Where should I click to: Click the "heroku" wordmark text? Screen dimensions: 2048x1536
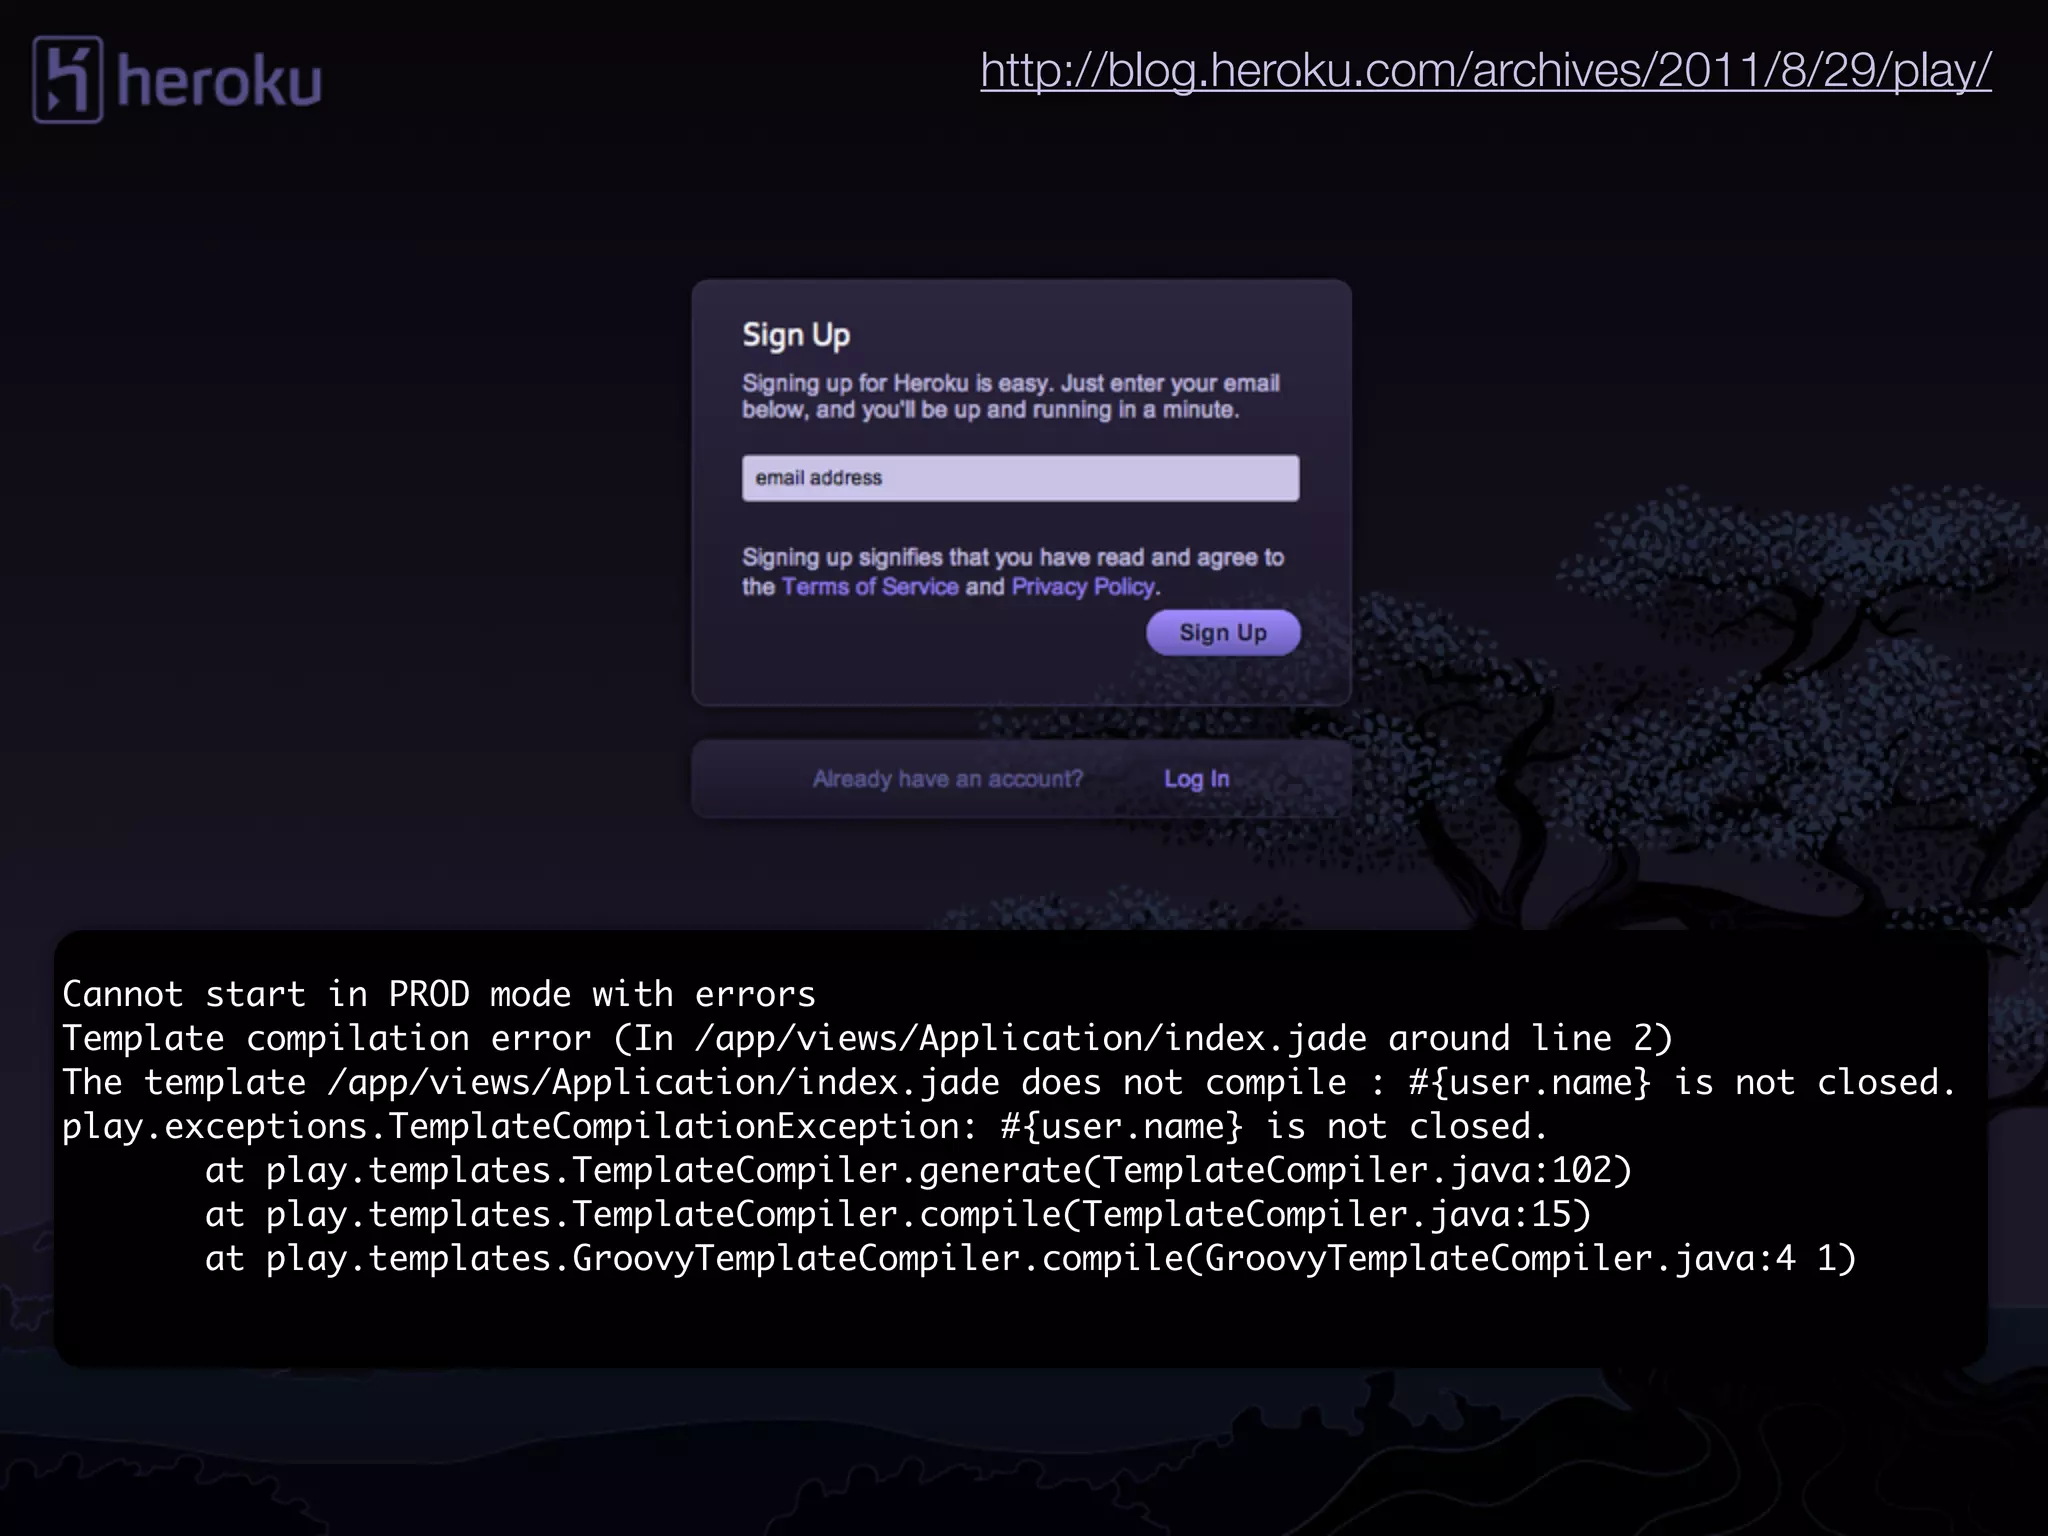(x=219, y=80)
